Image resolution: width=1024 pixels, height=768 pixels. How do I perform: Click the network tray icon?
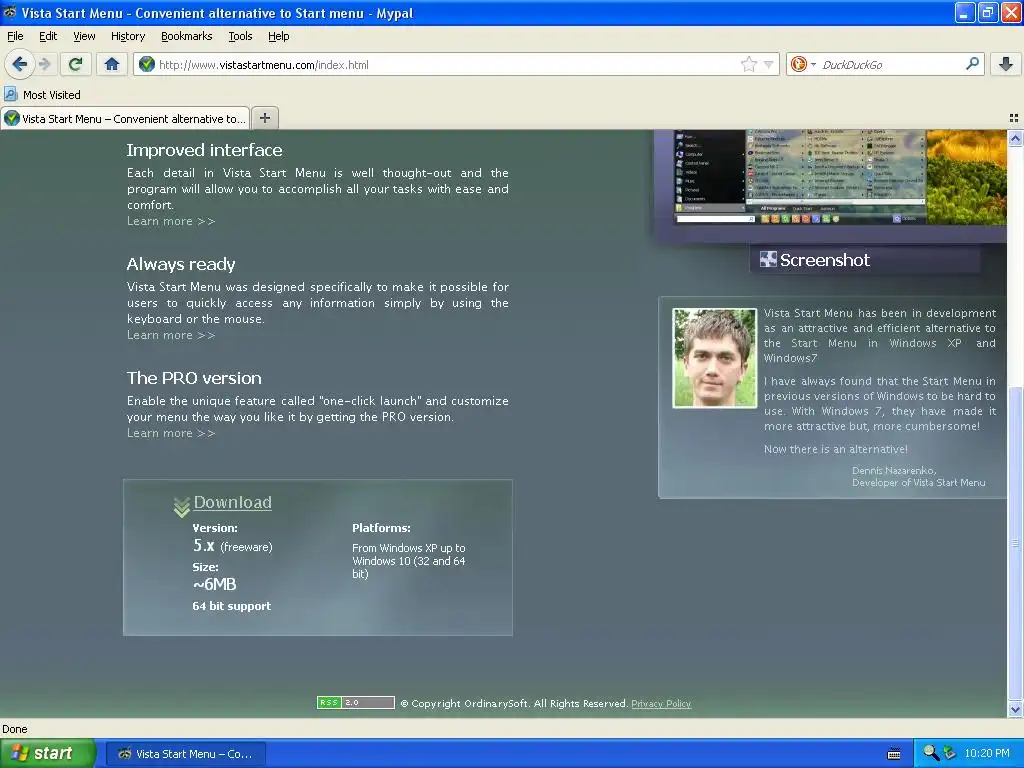click(x=950, y=753)
